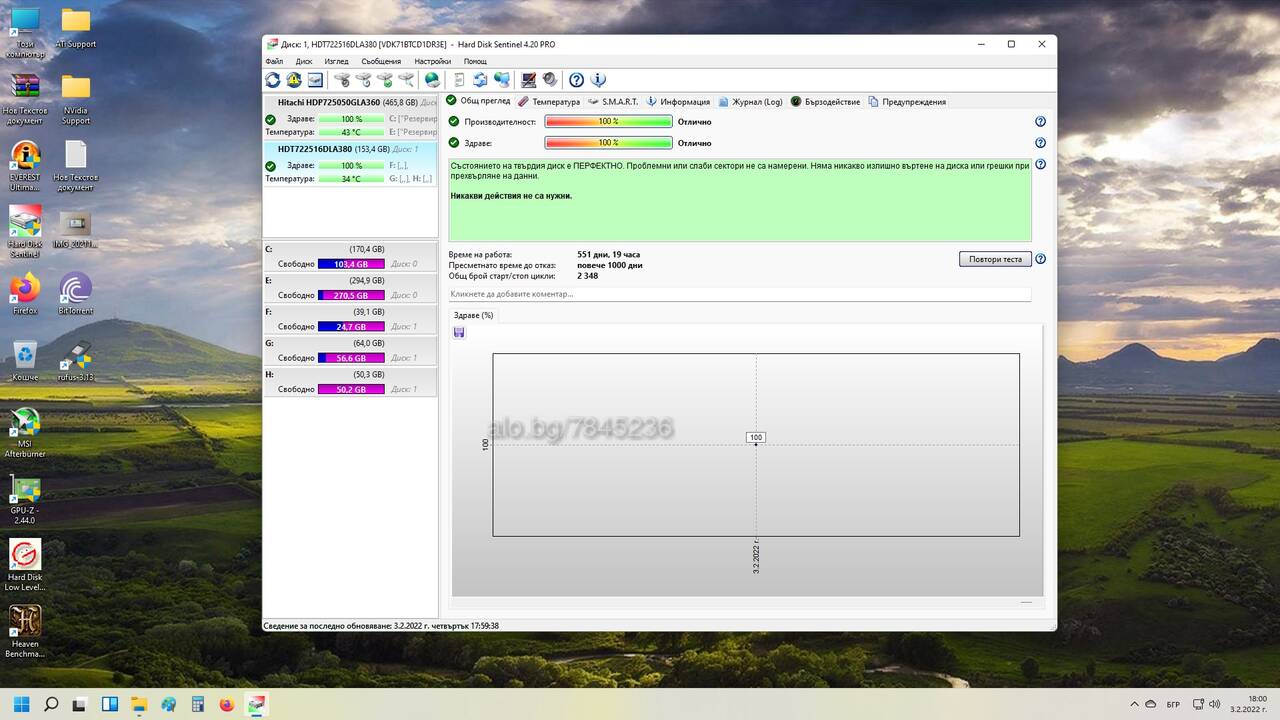Screen dimensions: 1280x720
Task: Switch to the Температура tab
Action: pyautogui.click(x=549, y=102)
